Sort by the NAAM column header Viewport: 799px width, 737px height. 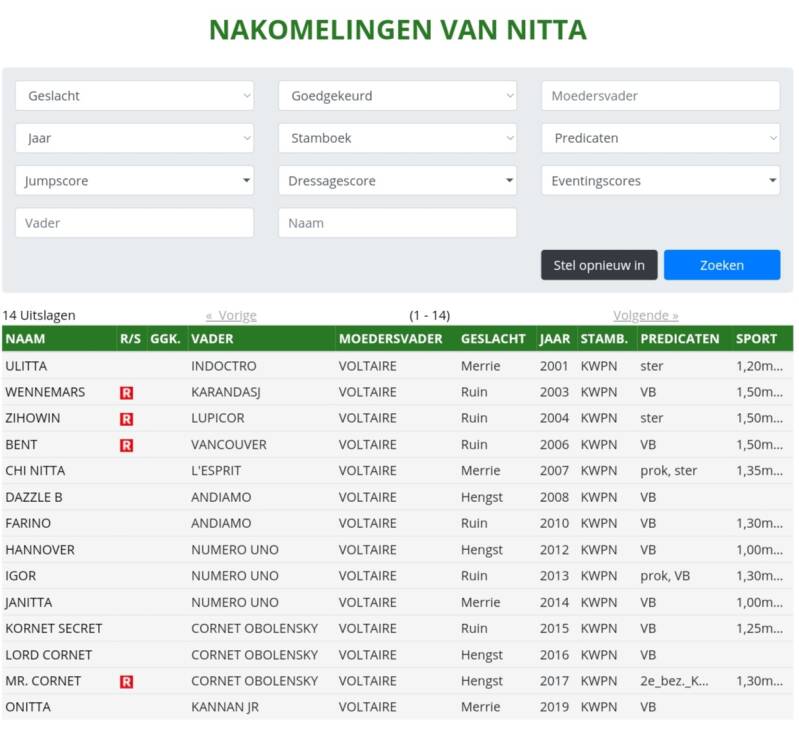click(x=25, y=339)
